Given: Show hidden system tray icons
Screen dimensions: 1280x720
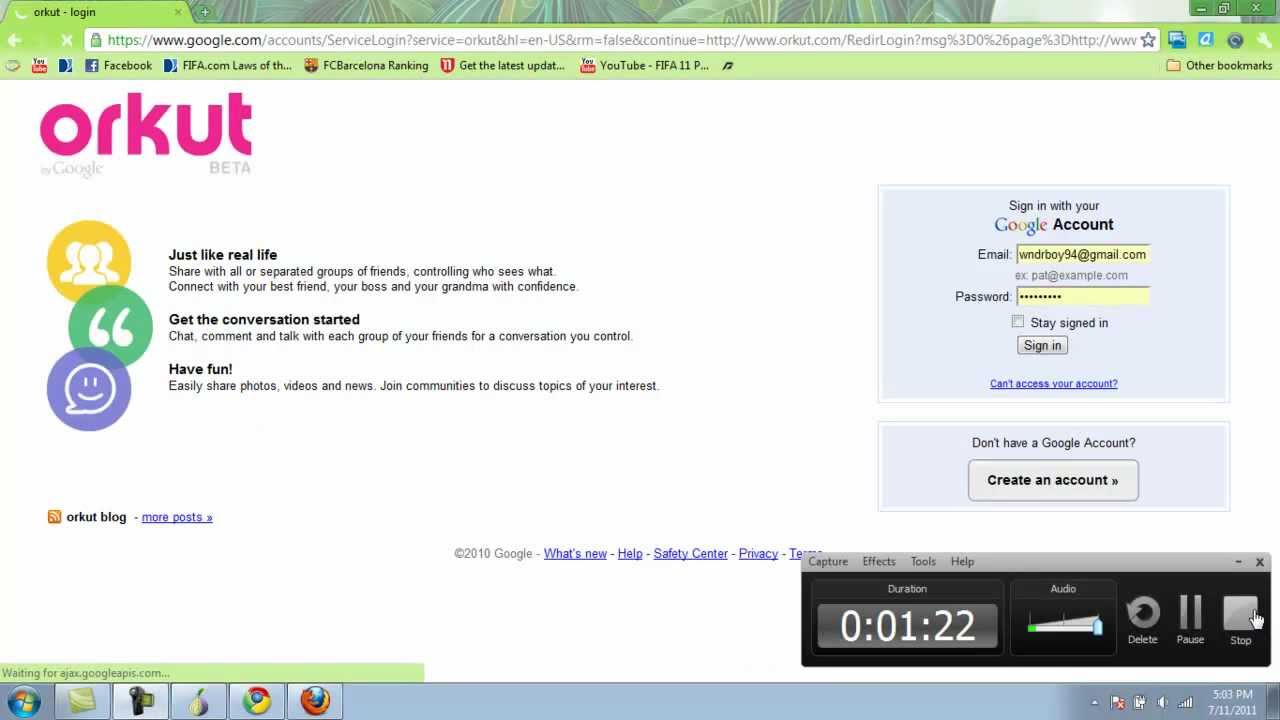Looking at the screenshot, I should point(1094,703).
